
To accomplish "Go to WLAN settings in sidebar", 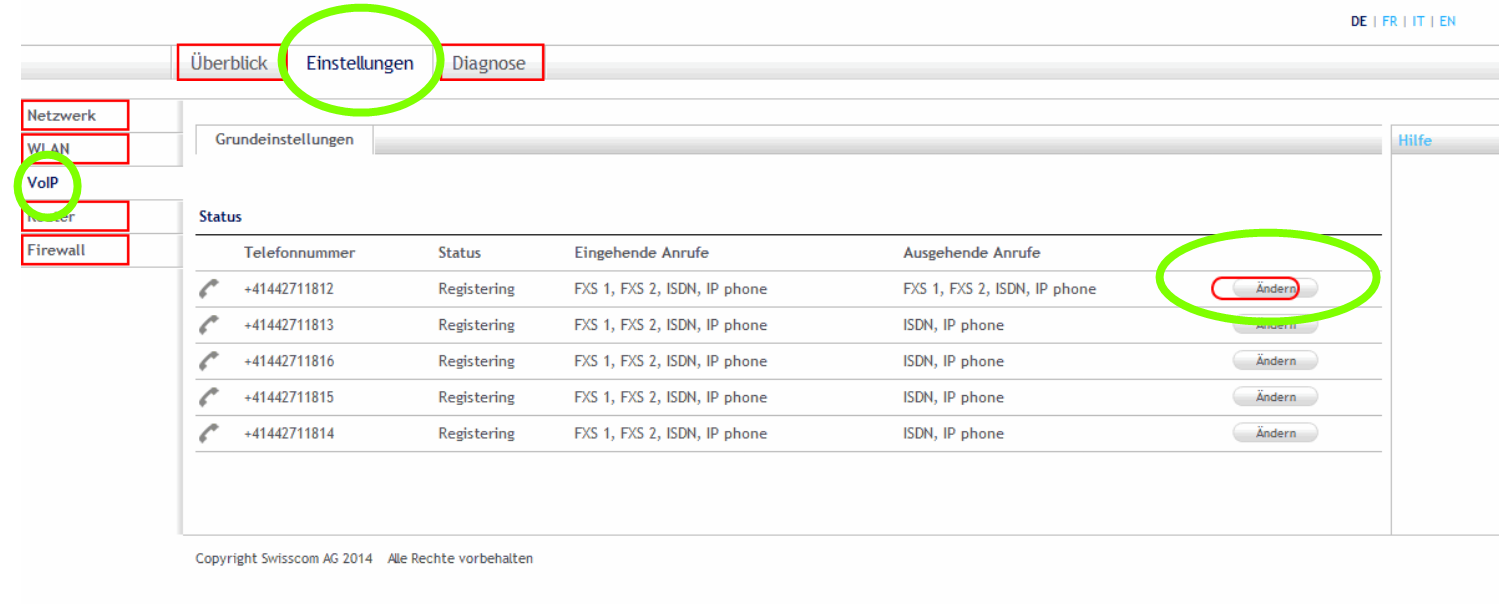I will click(x=49, y=149).
